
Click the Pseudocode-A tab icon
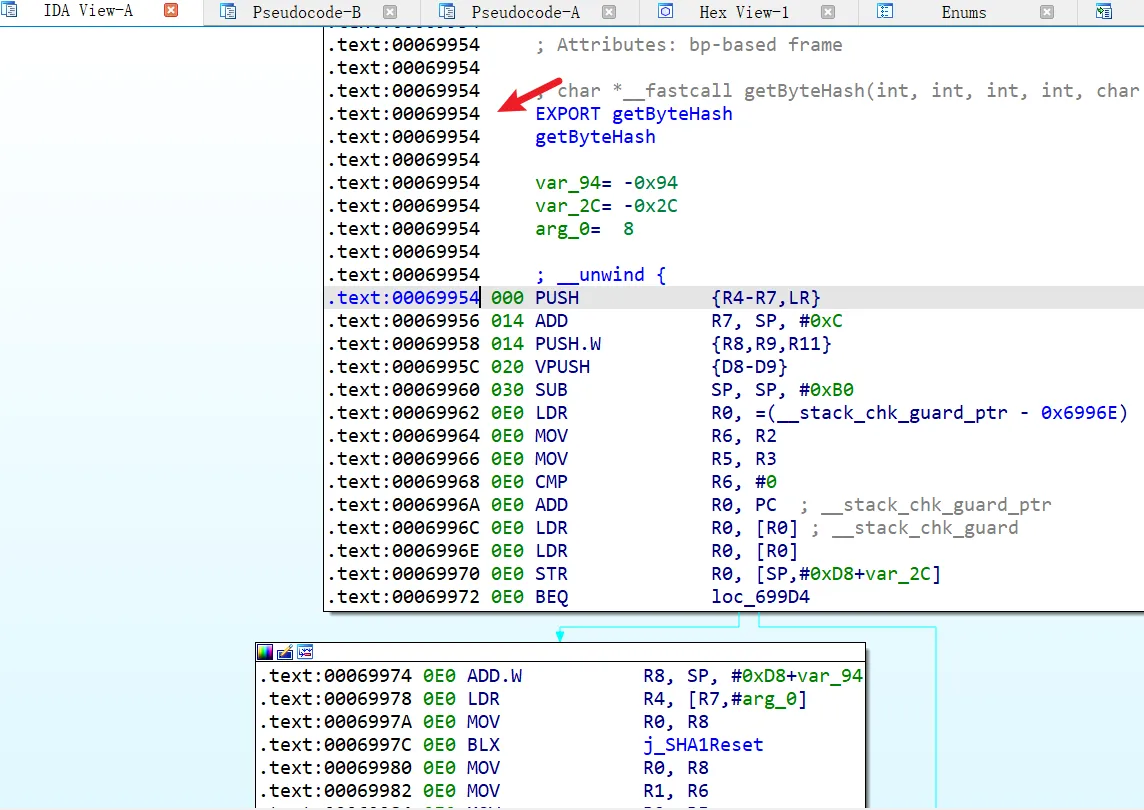(447, 12)
